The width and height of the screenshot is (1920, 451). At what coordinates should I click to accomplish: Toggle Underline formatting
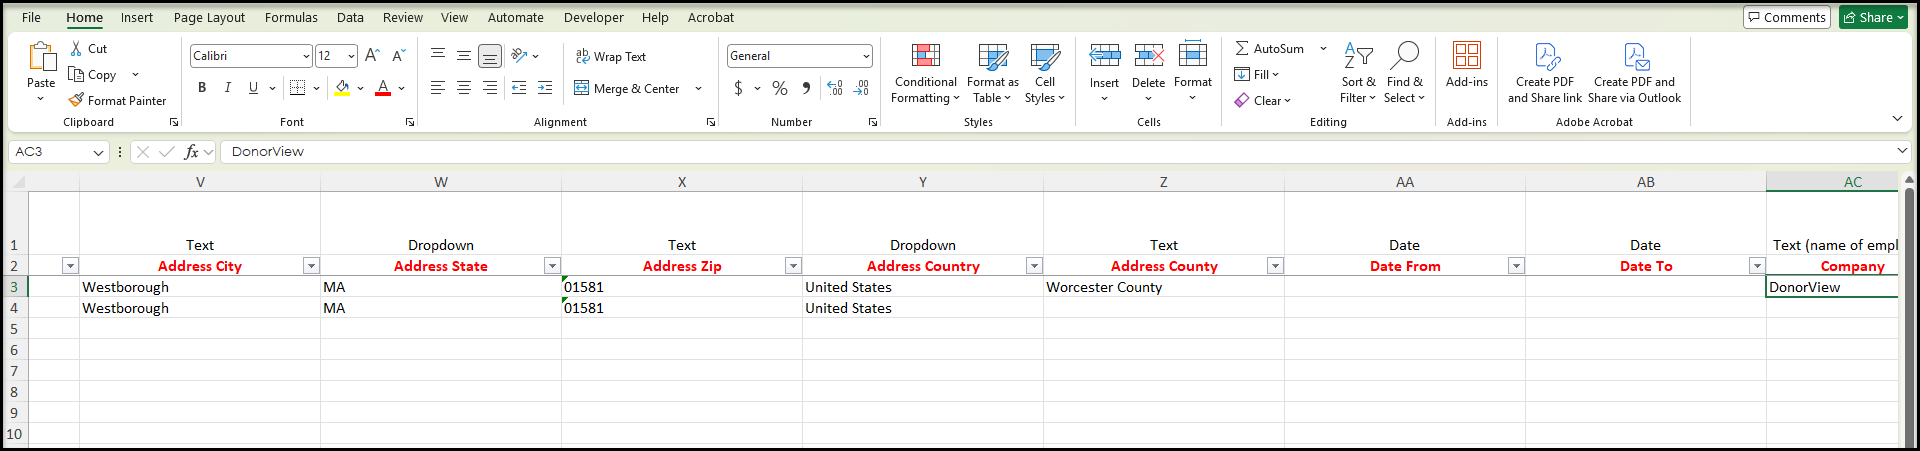[253, 88]
